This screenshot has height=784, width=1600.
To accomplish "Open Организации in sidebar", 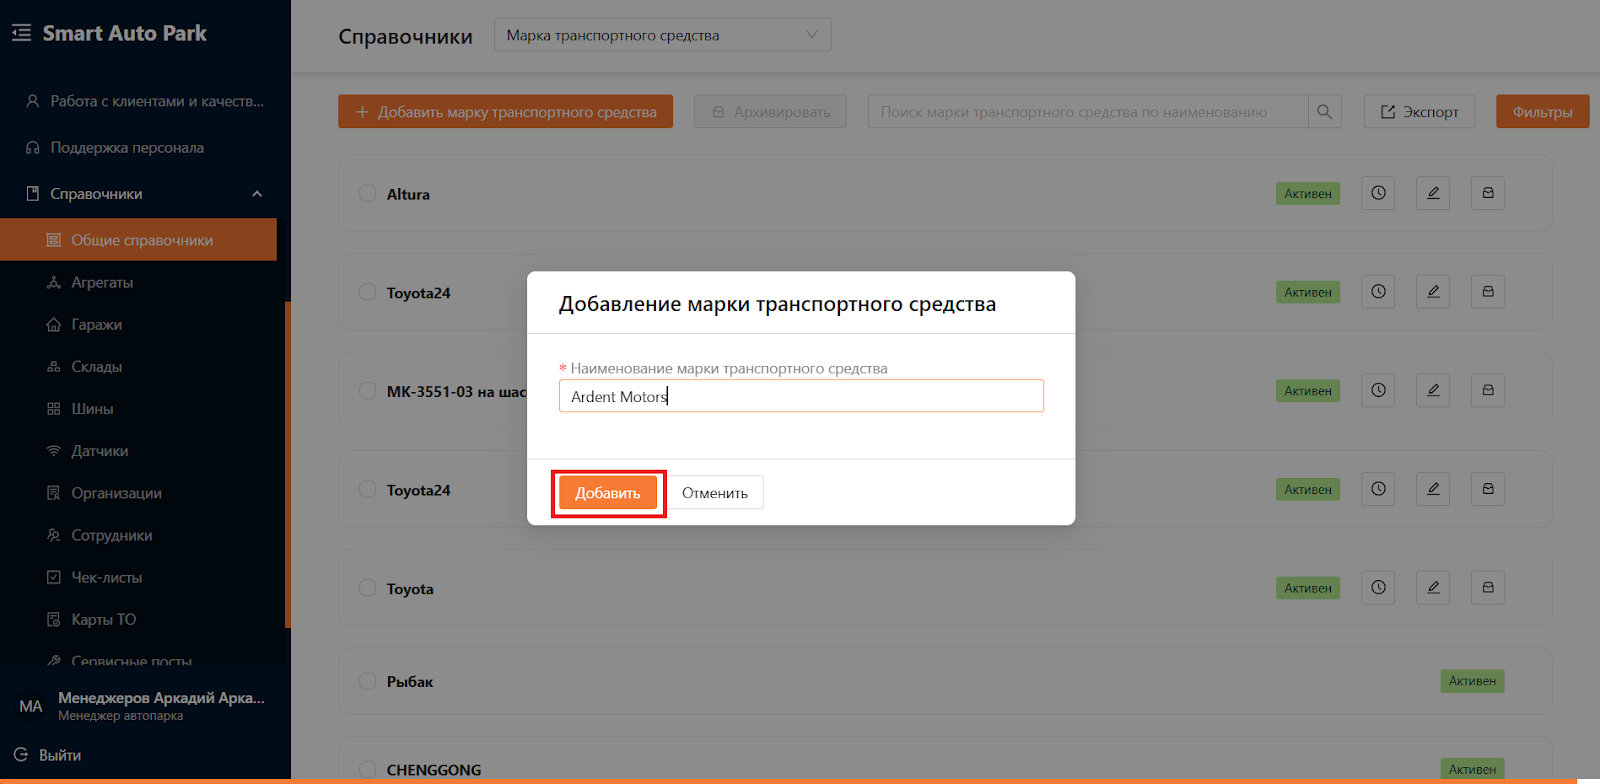I will (116, 493).
